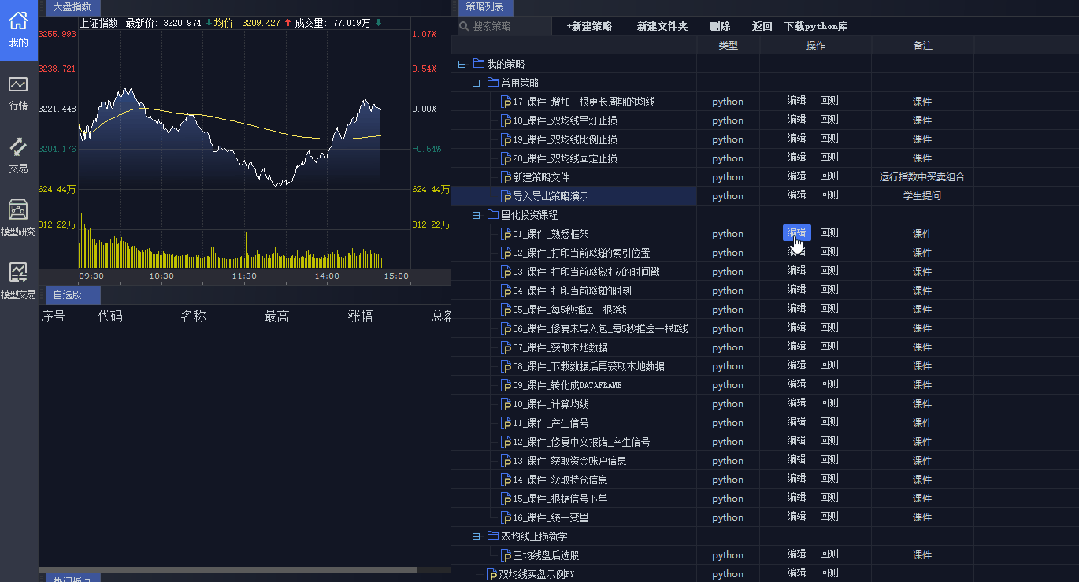Click the 10:30 time axis label
The image size is (1079, 582).
(161, 277)
